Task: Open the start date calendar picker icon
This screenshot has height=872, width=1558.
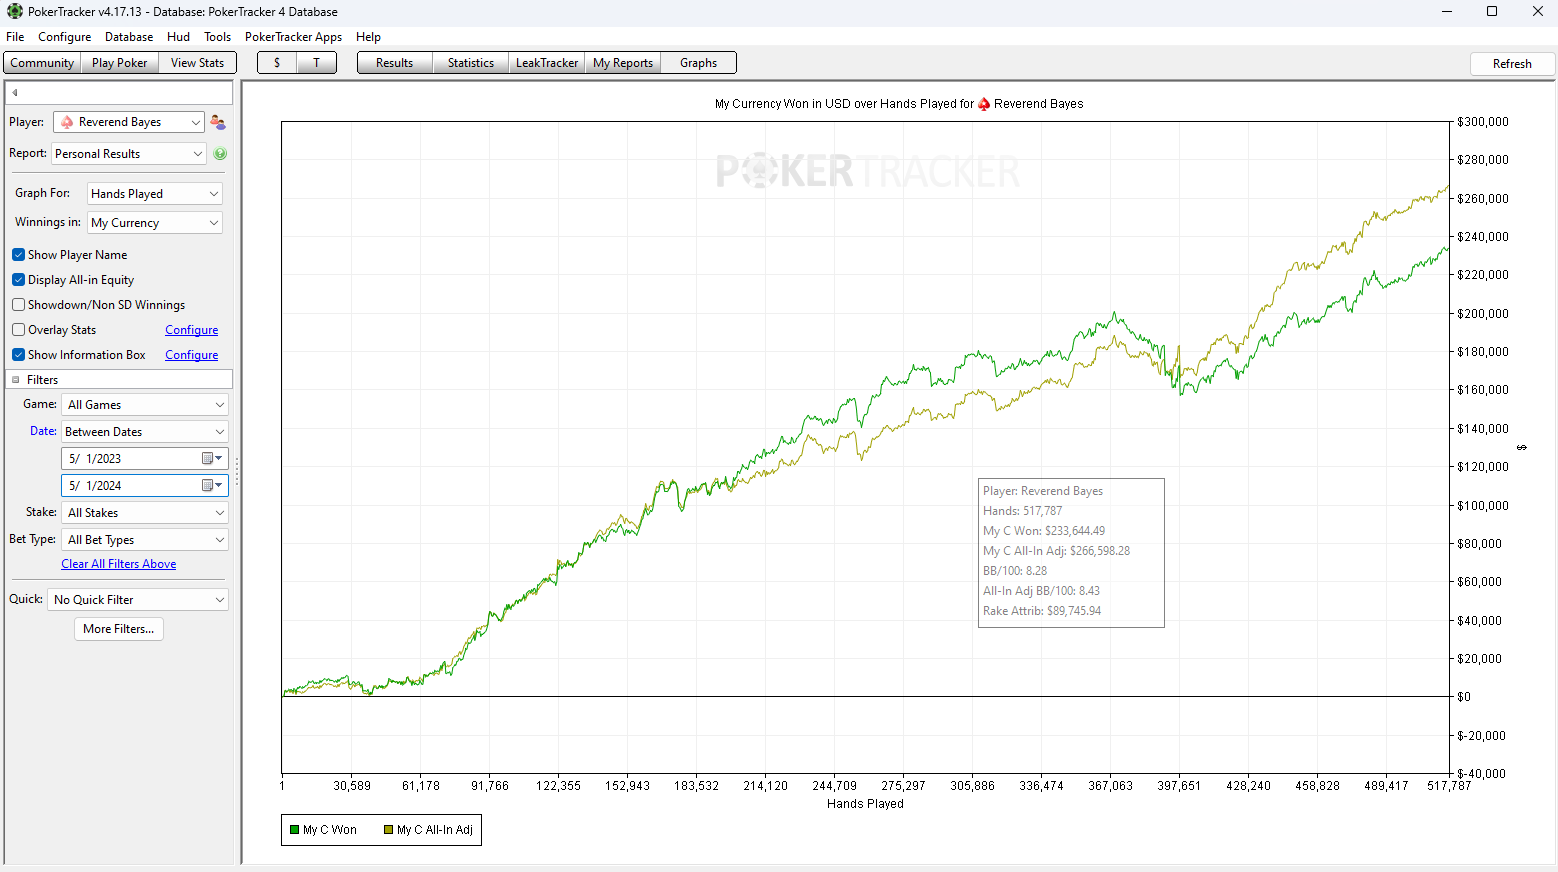Action: [208, 458]
